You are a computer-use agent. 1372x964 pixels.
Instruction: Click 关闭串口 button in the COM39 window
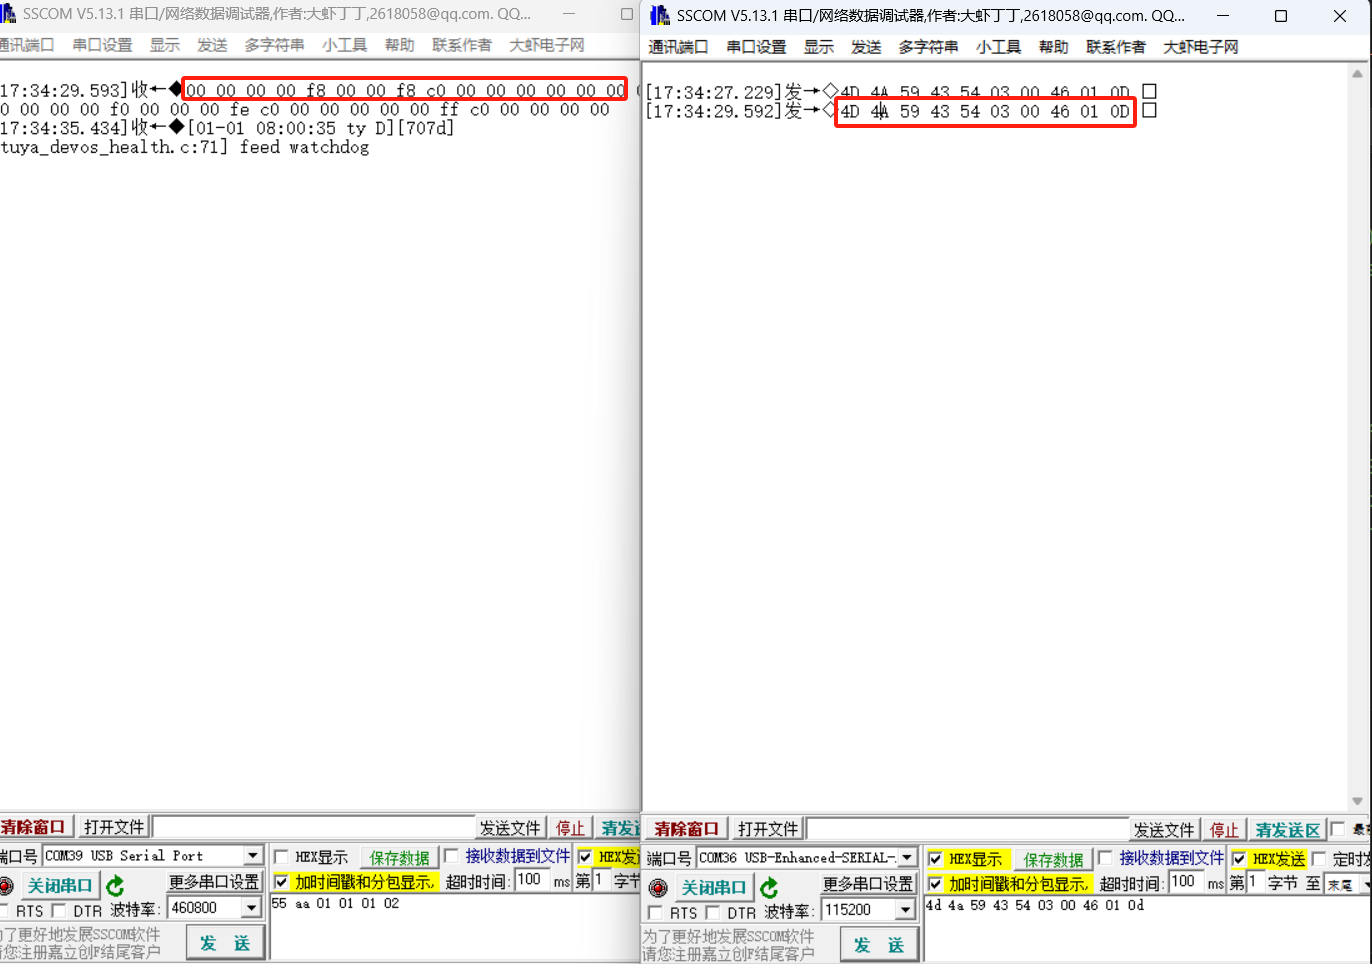click(59, 886)
